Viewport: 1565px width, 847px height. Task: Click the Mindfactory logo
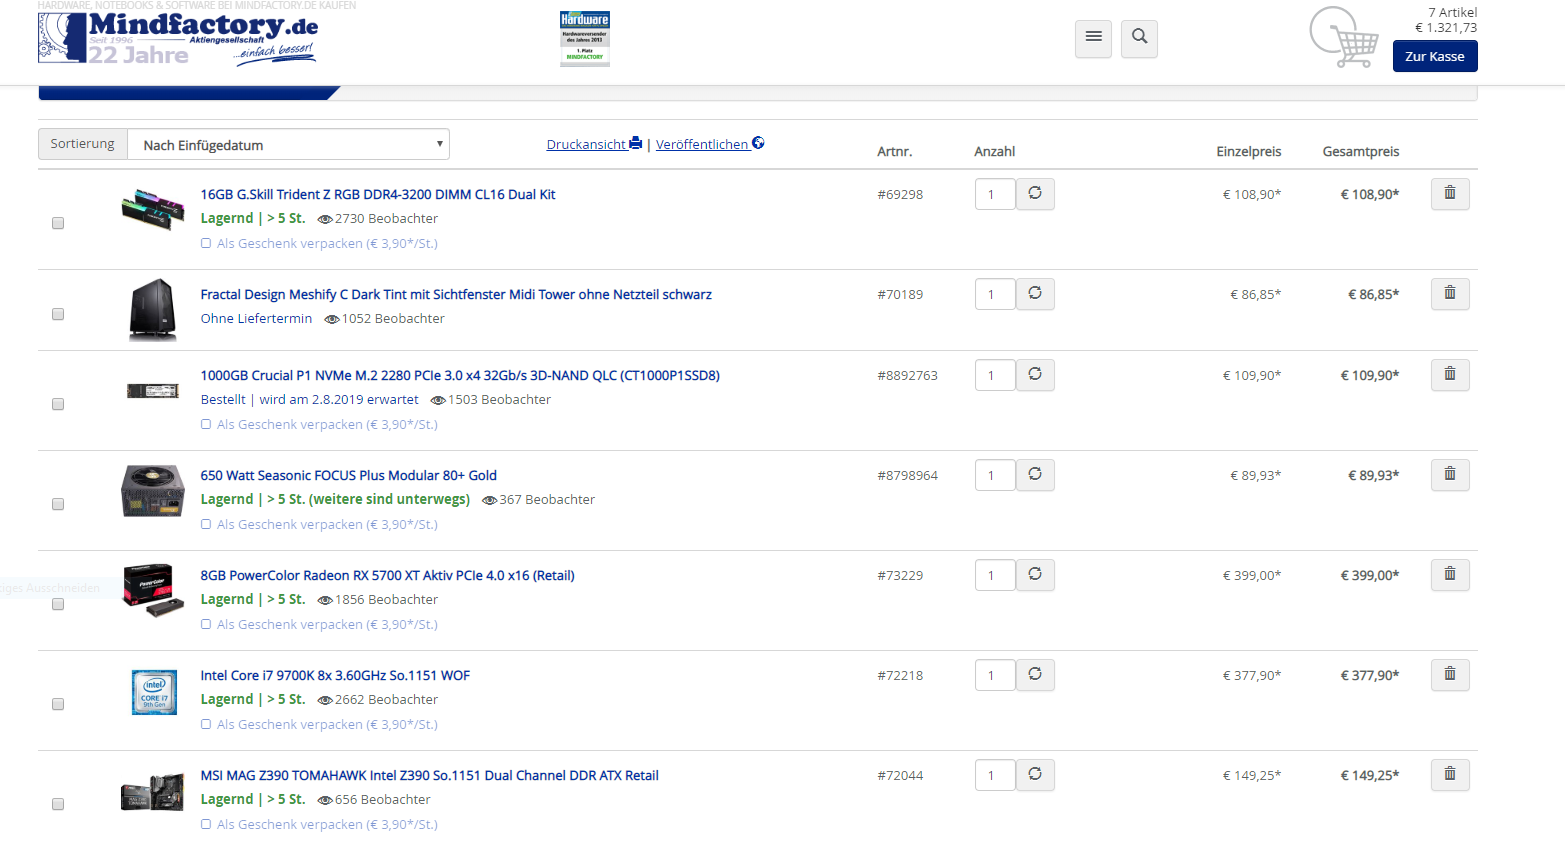coord(178,38)
